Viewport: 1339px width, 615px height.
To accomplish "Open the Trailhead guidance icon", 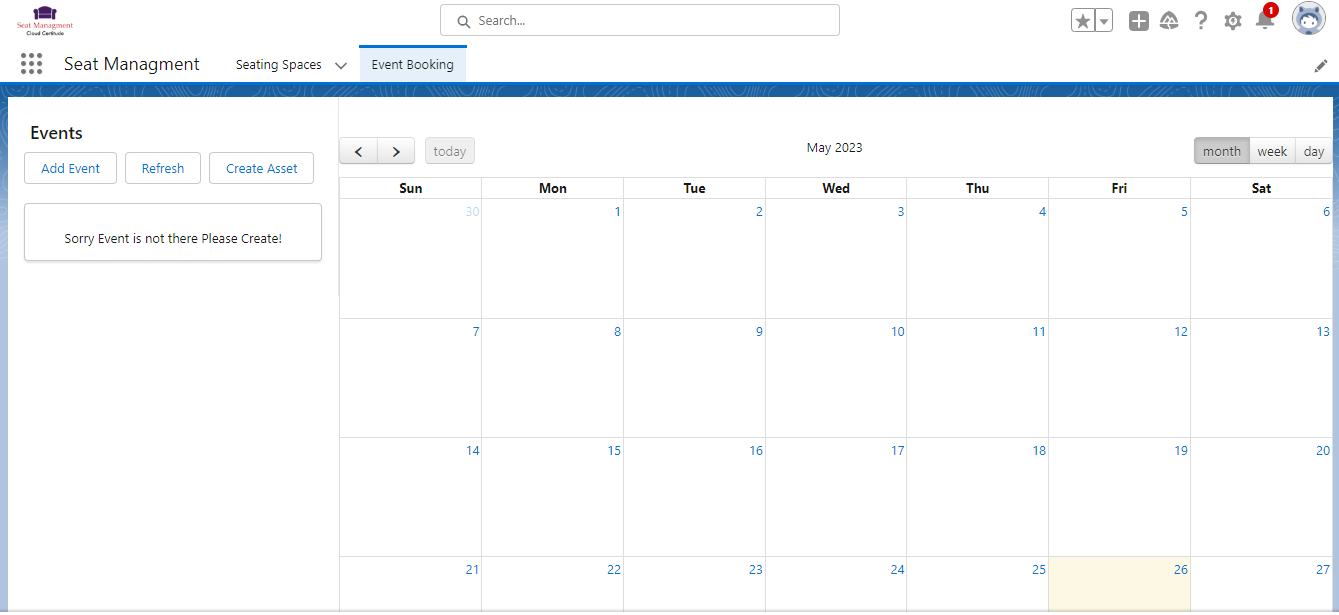I will click(x=1169, y=21).
